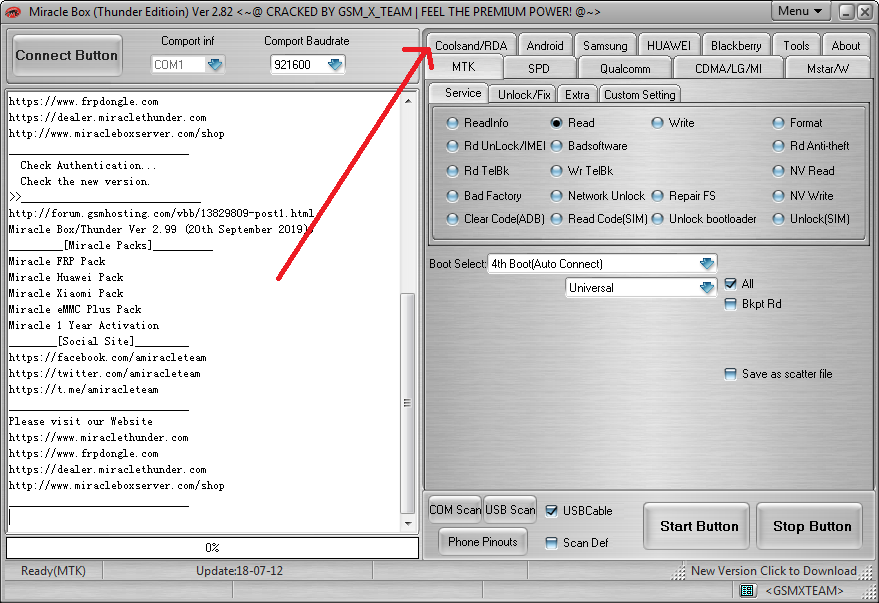Click the COM Scan button
The height and width of the screenshot is (603, 879).
pyautogui.click(x=455, y=510)
